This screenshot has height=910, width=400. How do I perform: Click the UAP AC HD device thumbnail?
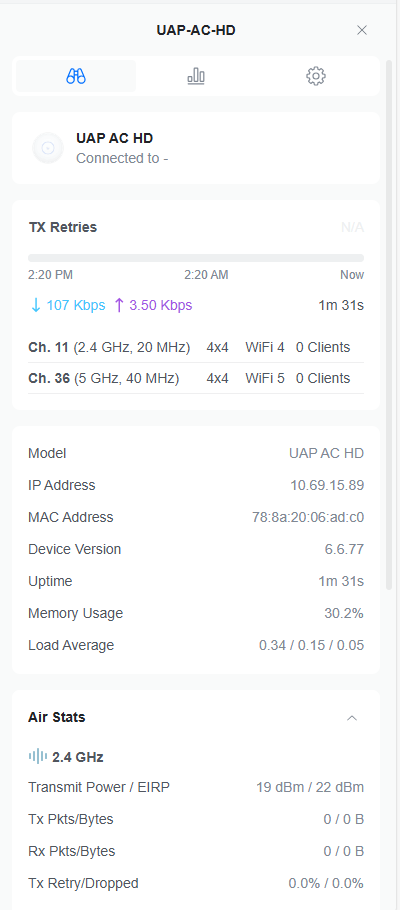48,148
